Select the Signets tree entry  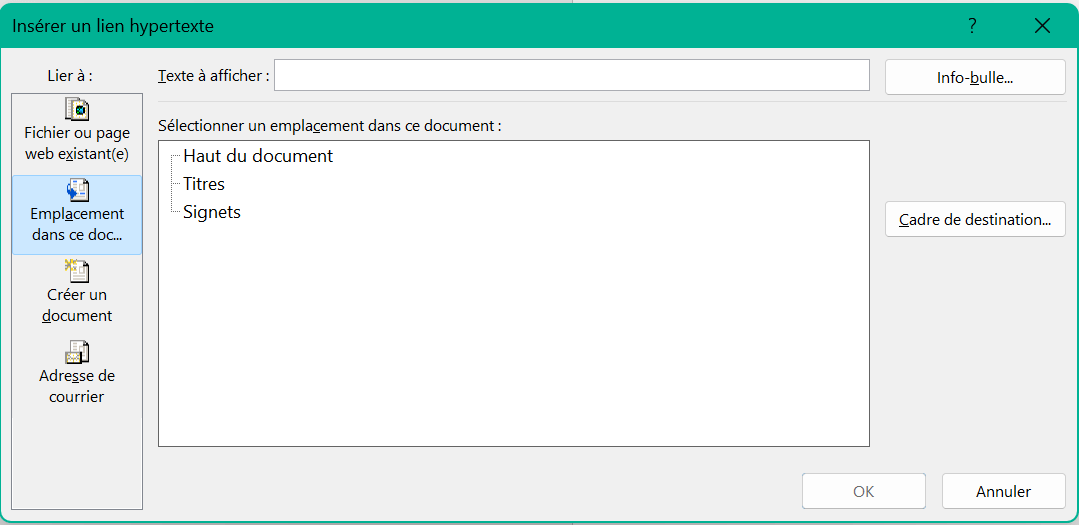pos(212,212)
